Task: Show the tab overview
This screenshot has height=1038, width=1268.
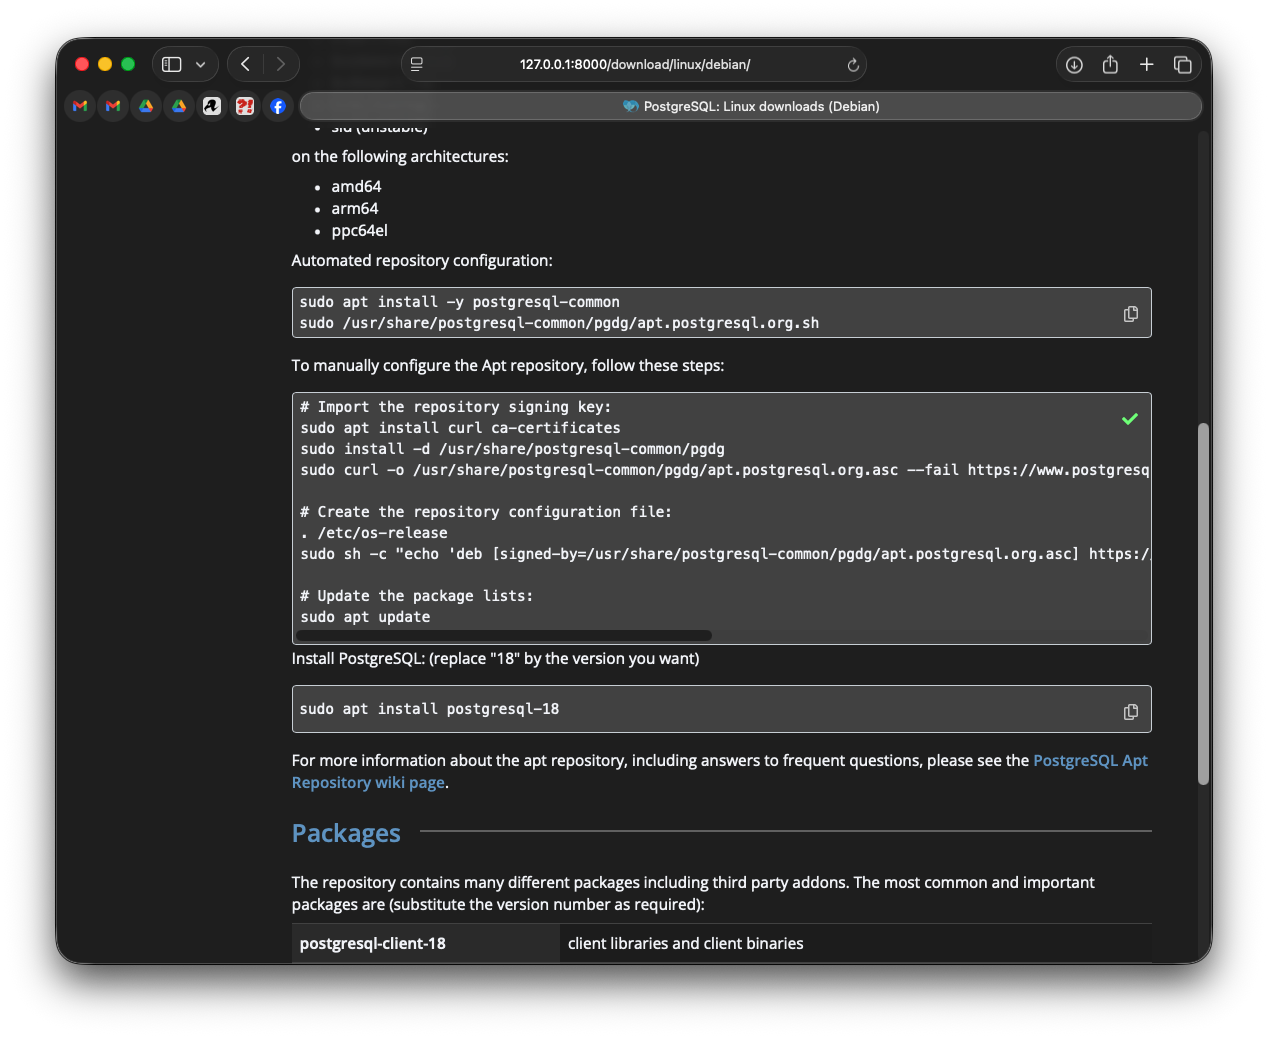Action: point(1183,65)
